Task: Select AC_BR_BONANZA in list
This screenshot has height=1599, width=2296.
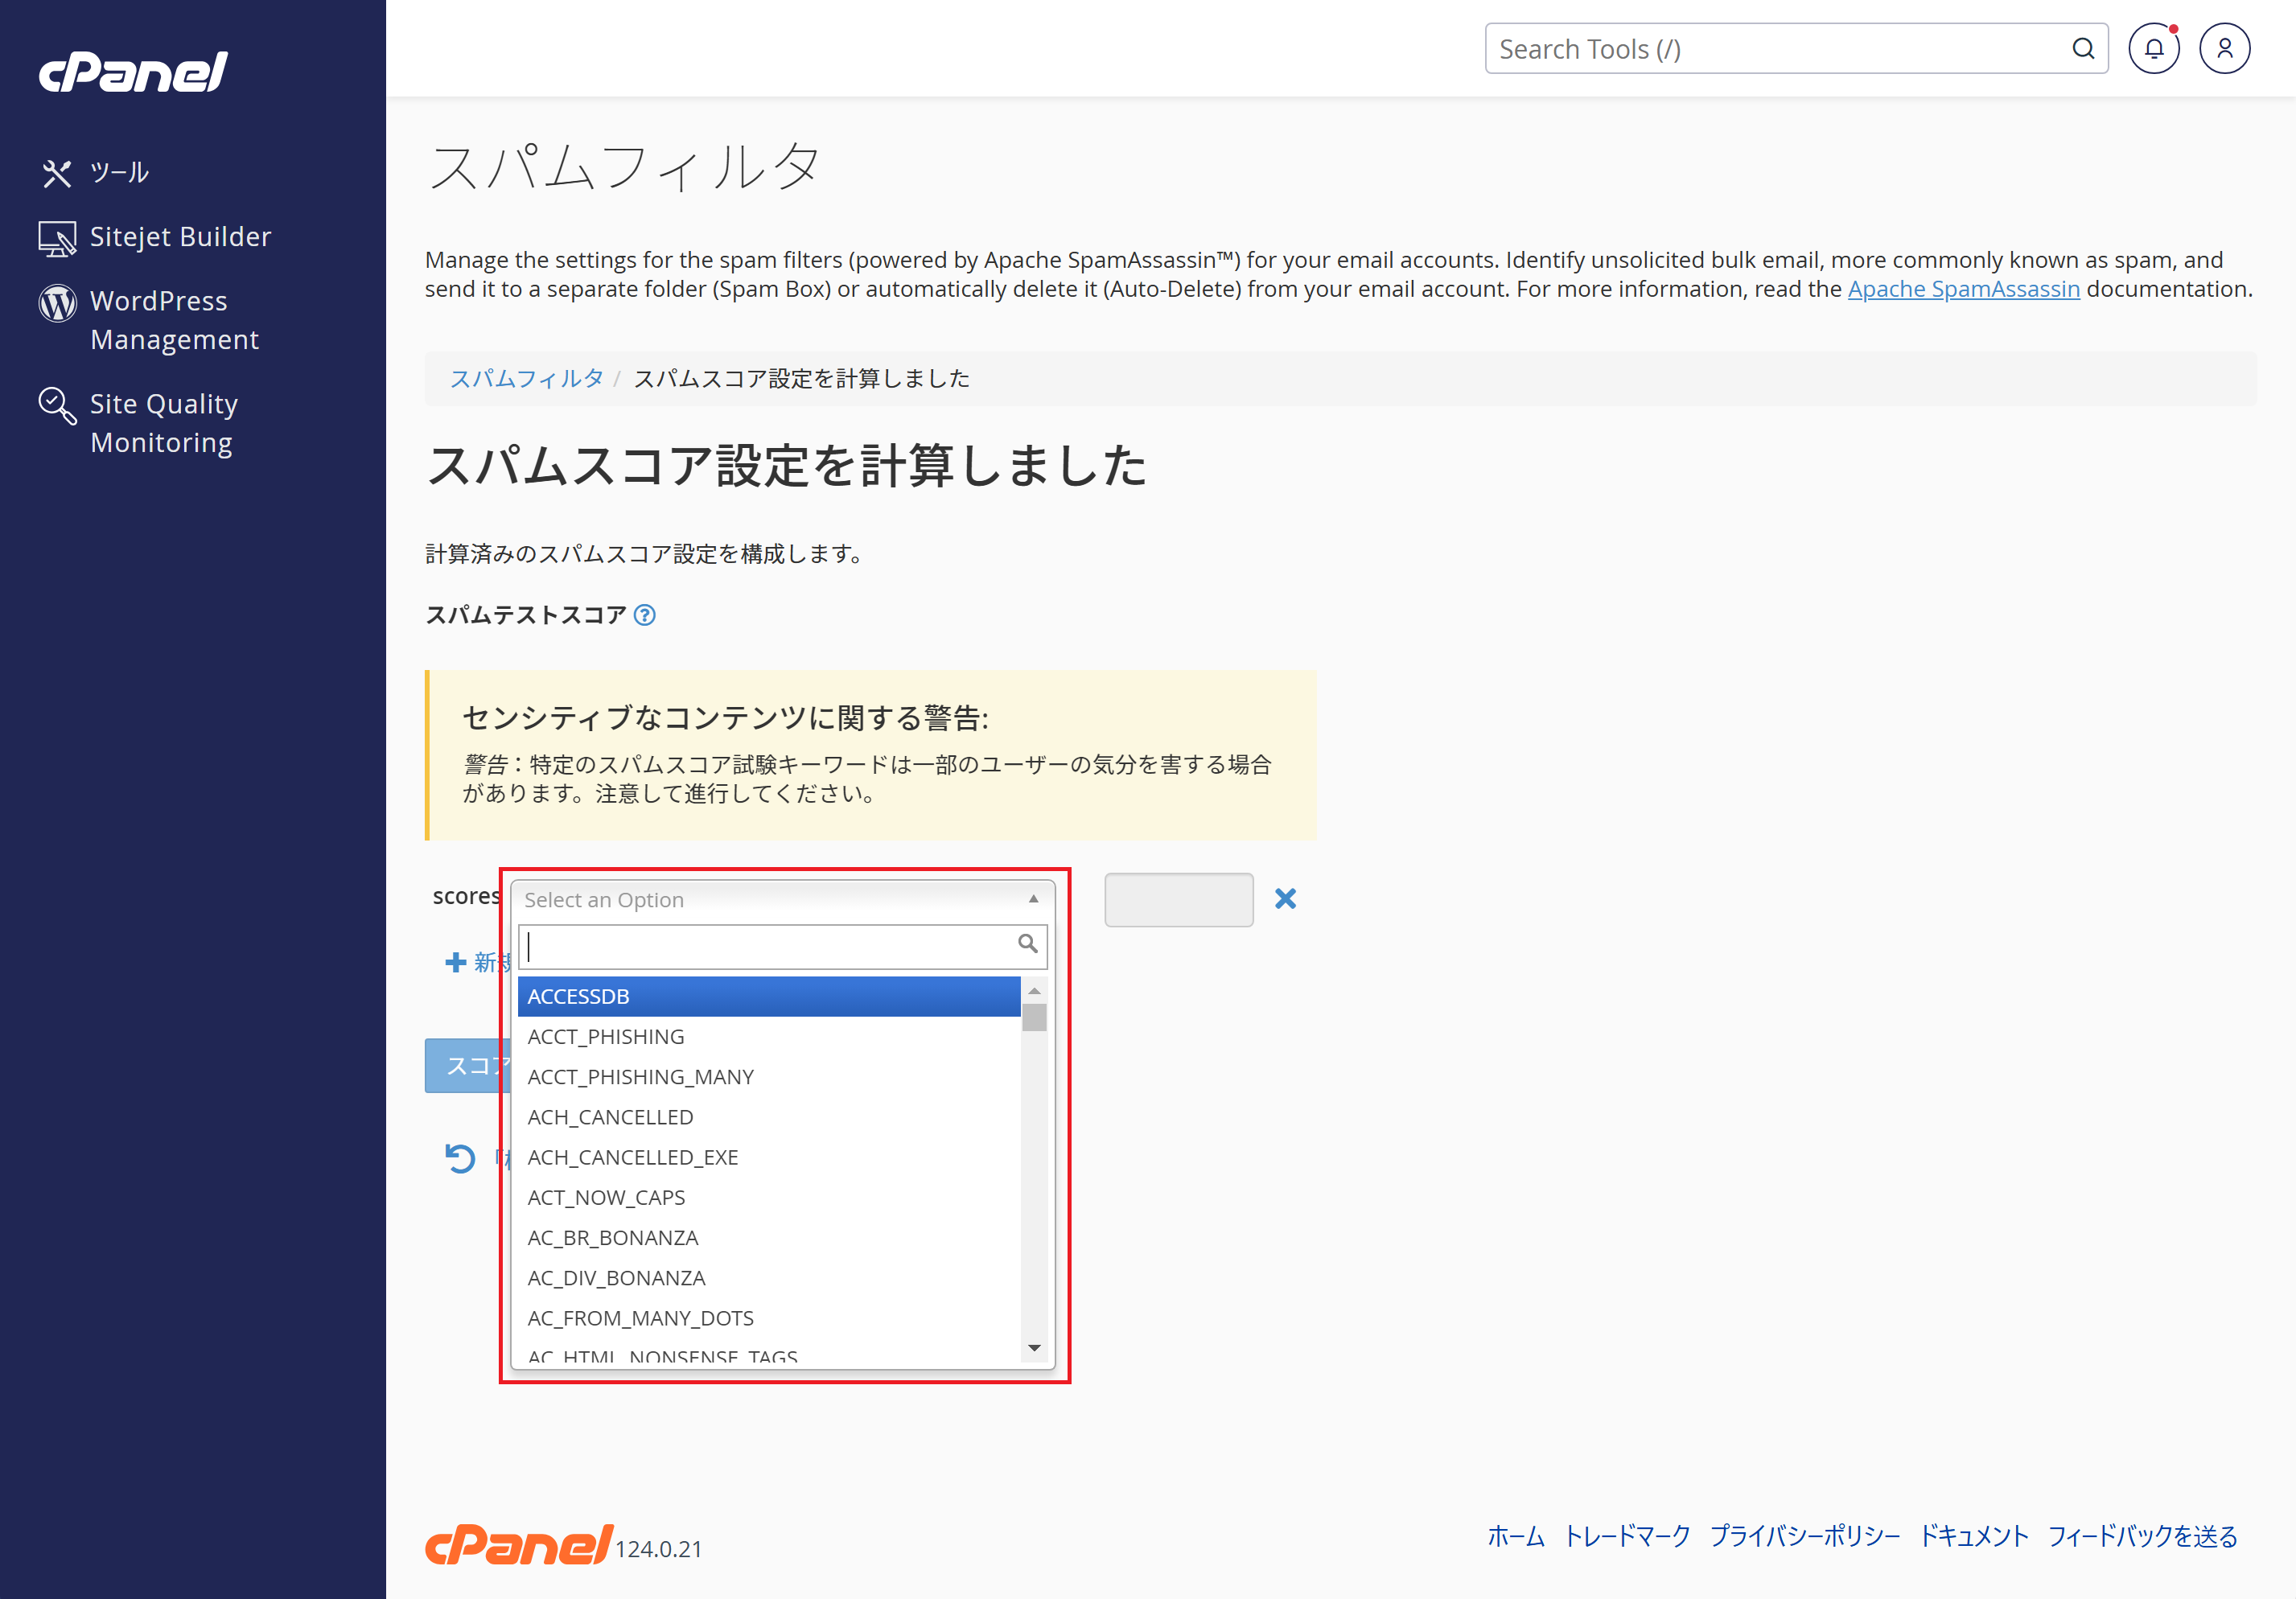Action: (x=768, y=1238)
